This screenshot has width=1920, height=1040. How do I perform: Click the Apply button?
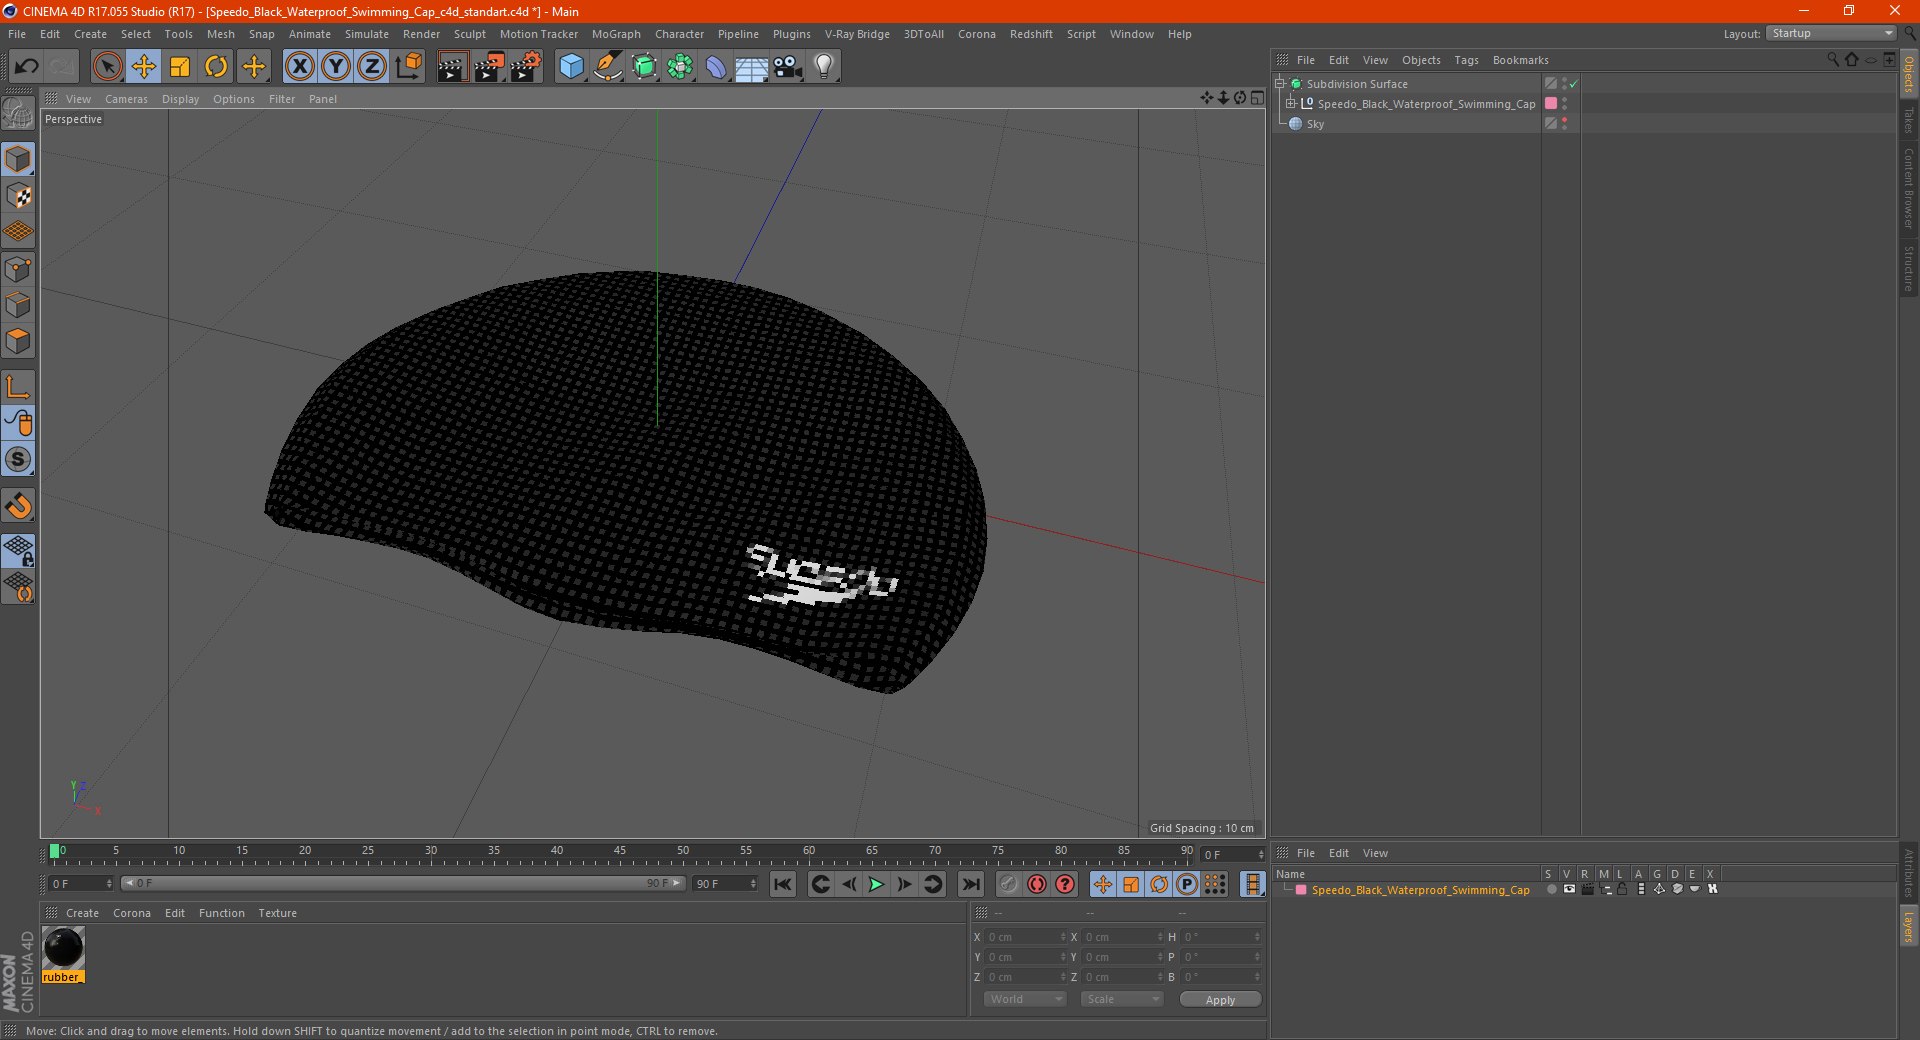[x=1219, y=999]
